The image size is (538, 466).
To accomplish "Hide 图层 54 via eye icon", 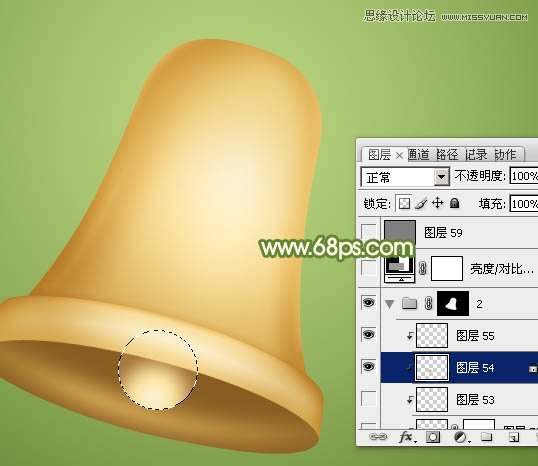I will pyautogui.click(x=369, y=367).
